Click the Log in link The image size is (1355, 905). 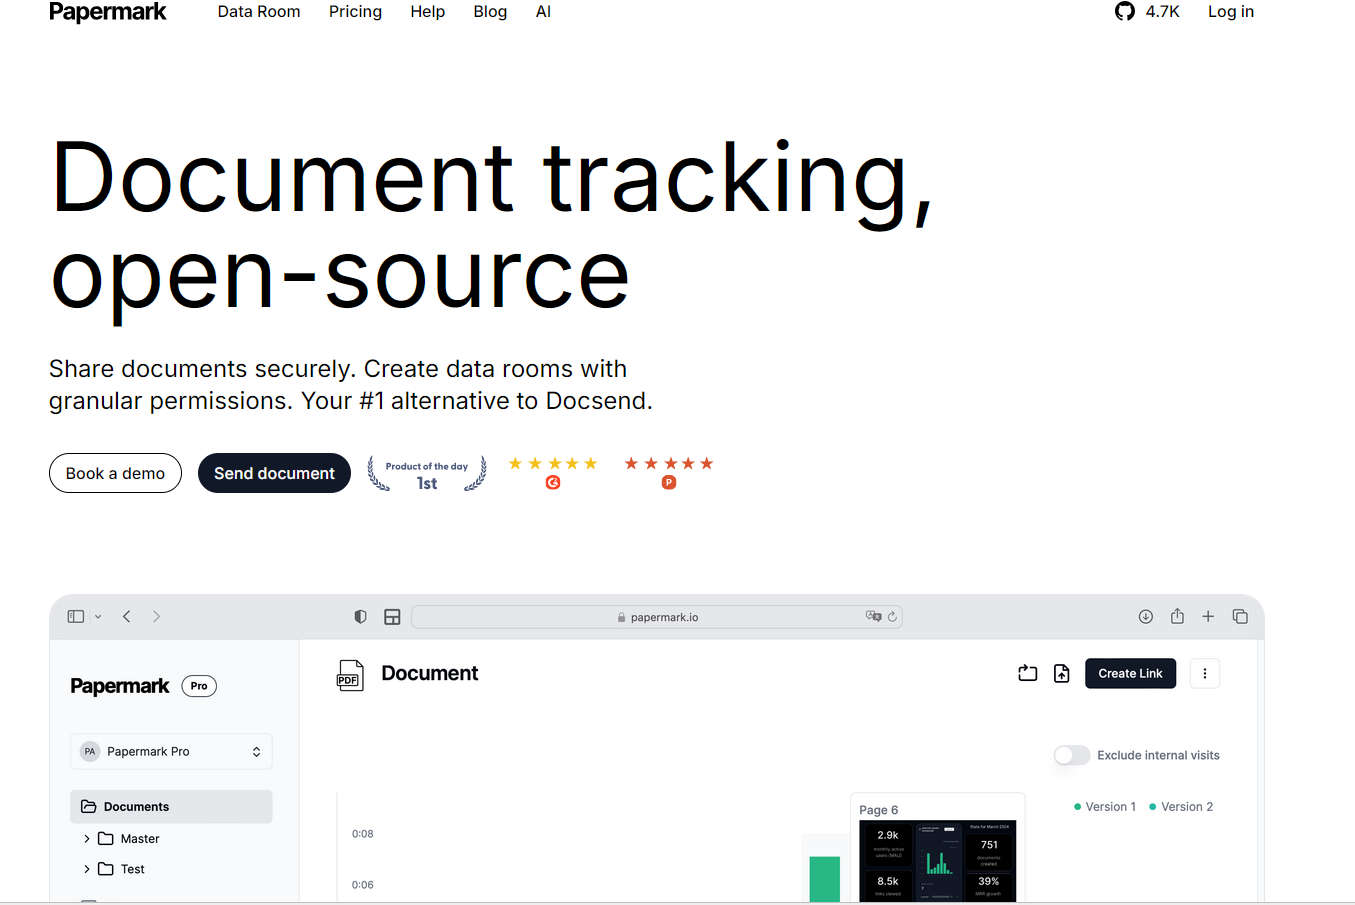[x=1230, y=12]
